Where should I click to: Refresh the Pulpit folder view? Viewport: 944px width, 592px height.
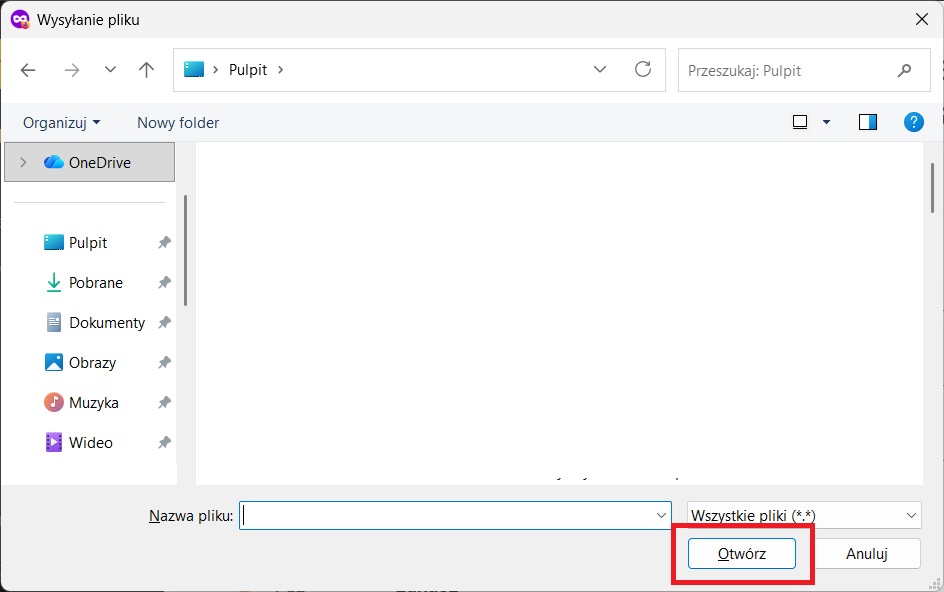point(643,69)
